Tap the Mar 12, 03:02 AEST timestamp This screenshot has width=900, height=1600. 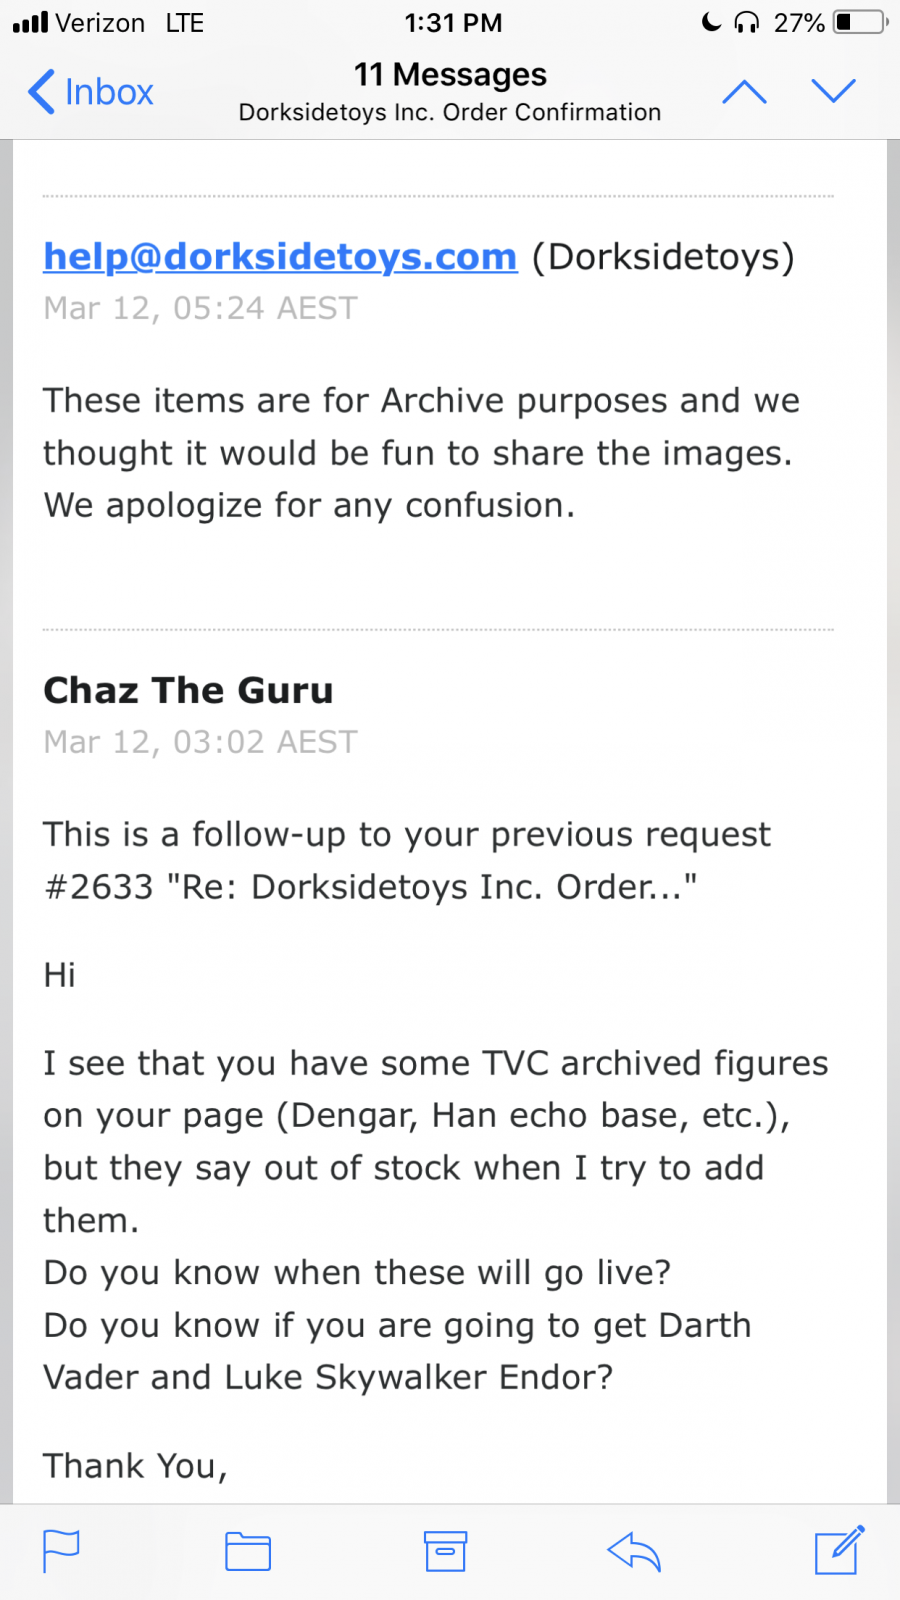200,742
